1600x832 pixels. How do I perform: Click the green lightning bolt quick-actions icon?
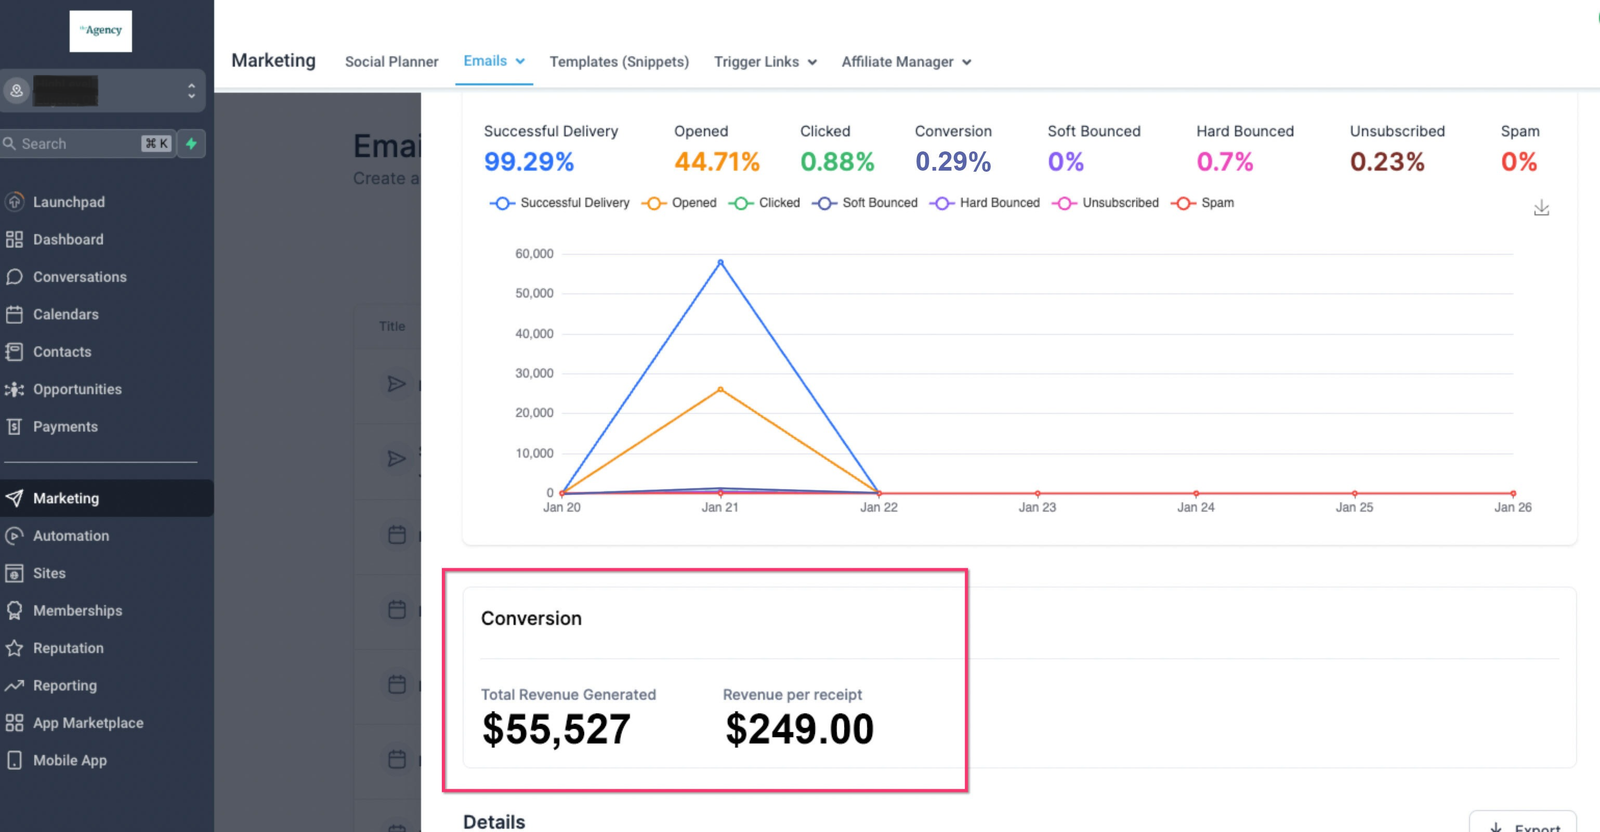[x=191, y=143]
